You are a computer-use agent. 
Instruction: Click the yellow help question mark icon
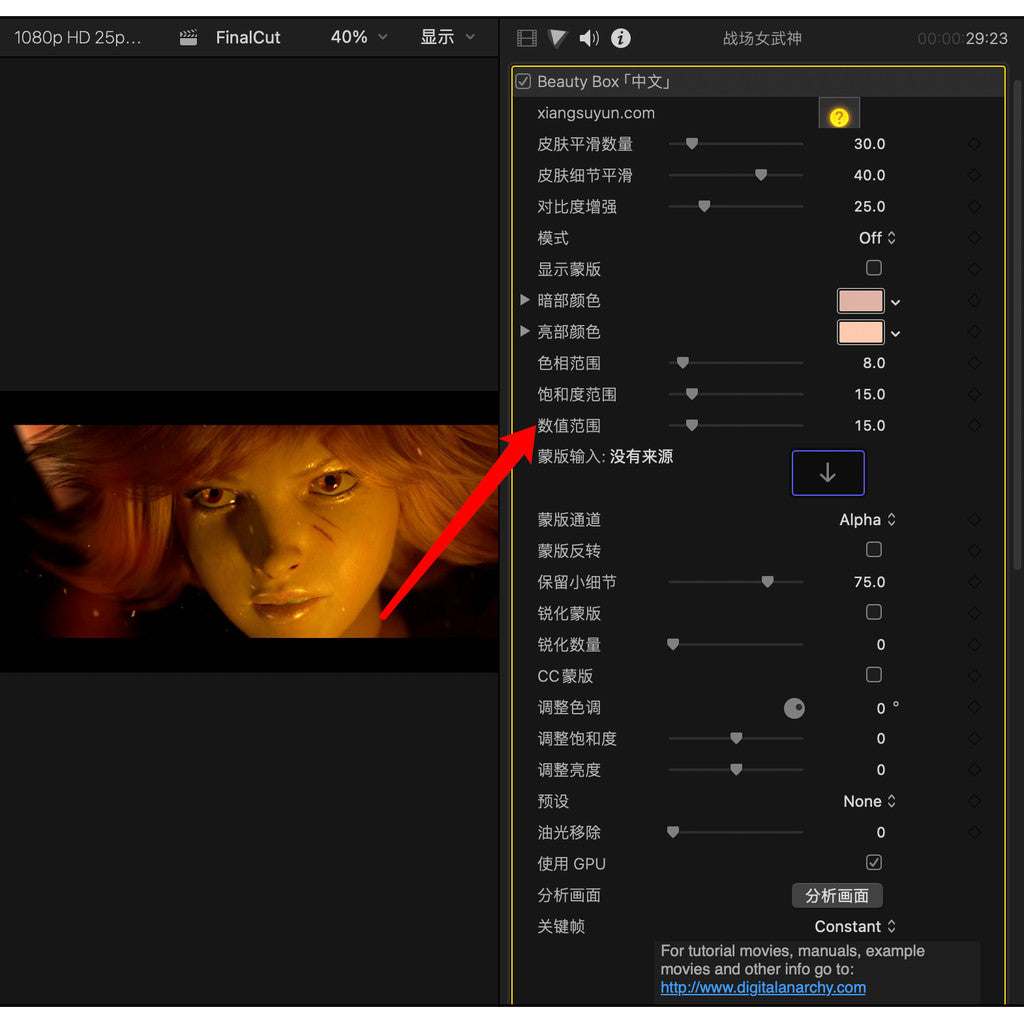[x=839, y=117]
